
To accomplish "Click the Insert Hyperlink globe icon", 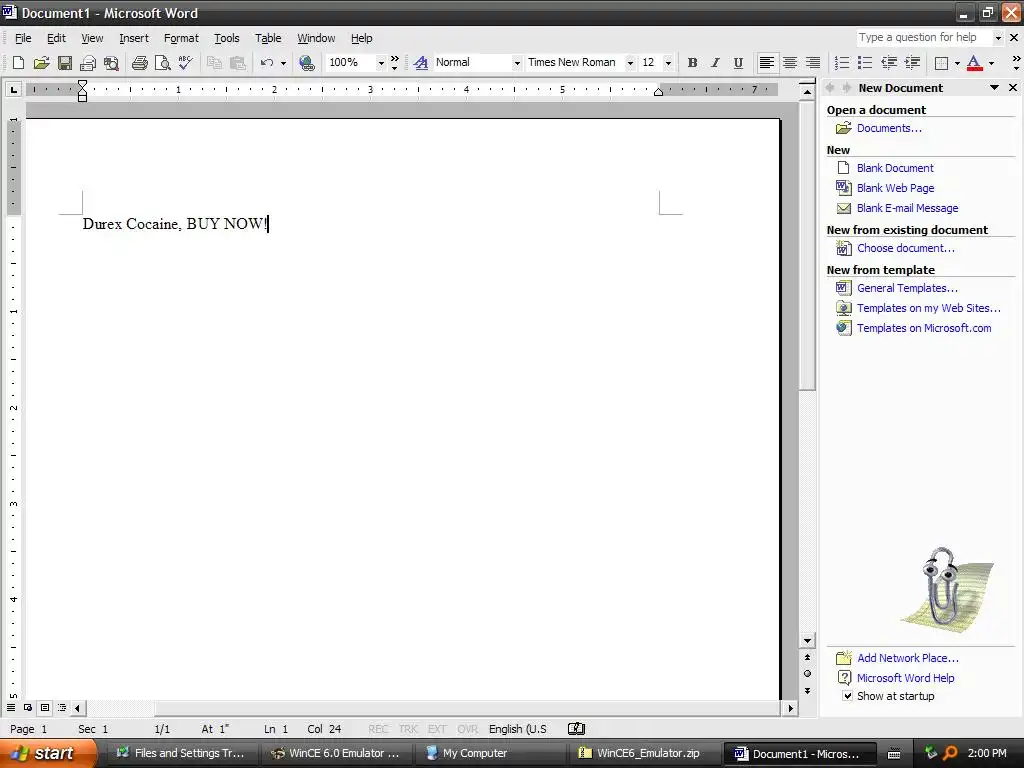I will [306, 63].
